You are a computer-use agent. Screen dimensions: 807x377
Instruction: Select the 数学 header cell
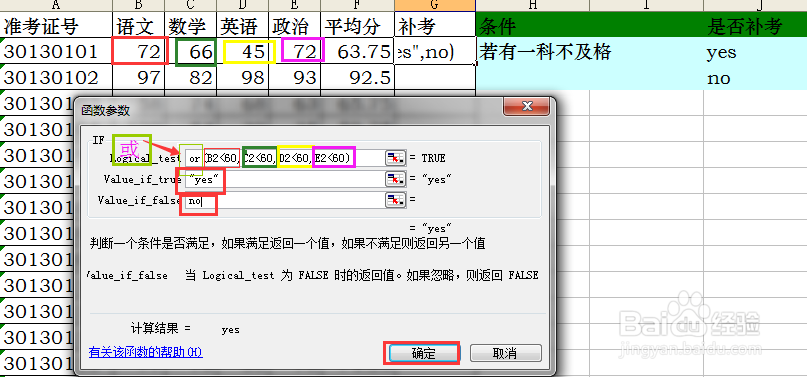click(x=191, y=25)
